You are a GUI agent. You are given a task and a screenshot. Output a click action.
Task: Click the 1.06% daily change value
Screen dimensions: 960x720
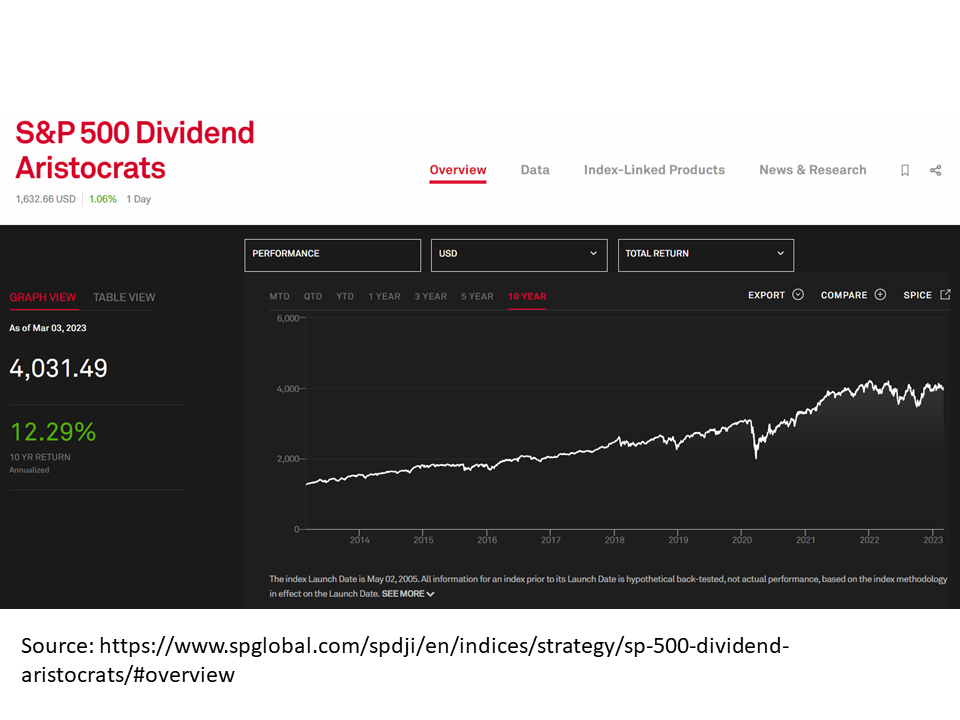103,199
